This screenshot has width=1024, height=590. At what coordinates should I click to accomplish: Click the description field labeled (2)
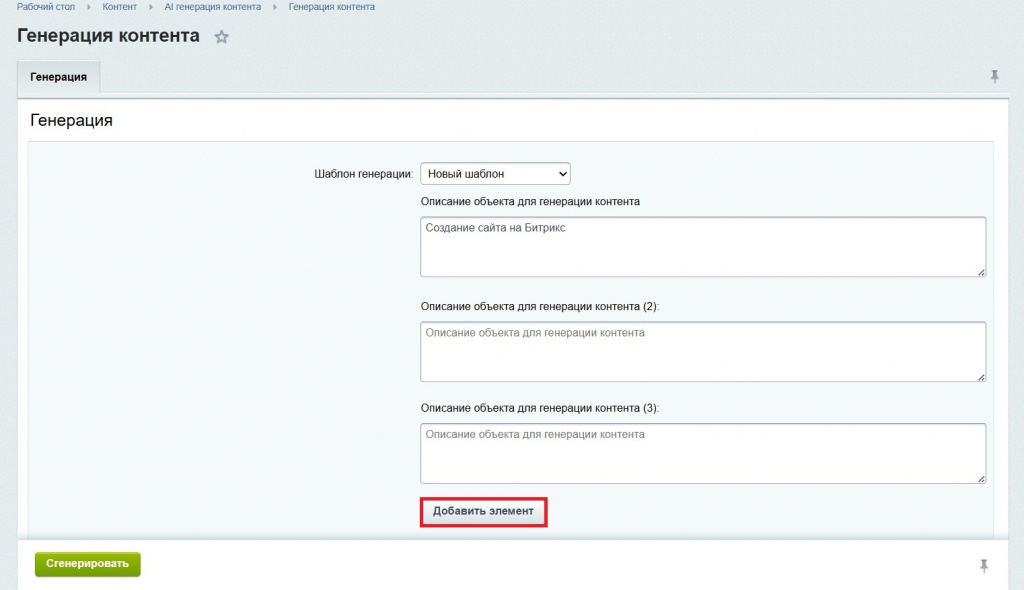702,351
